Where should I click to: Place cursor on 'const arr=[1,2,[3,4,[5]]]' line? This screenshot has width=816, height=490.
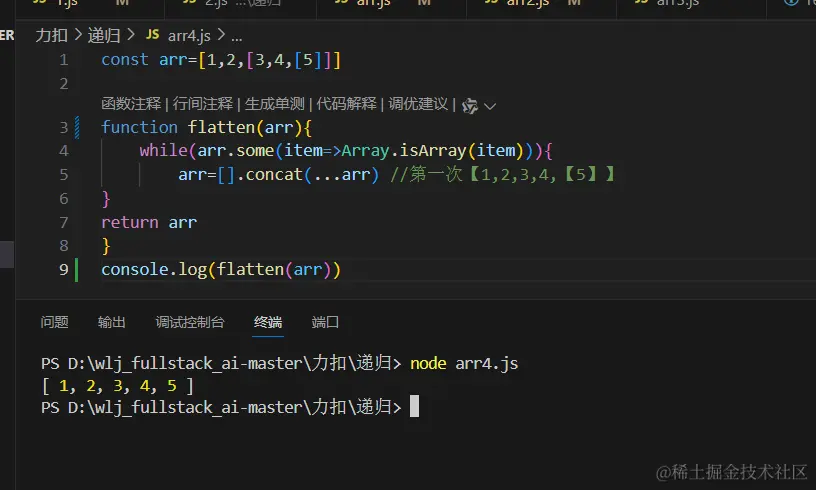221,60
